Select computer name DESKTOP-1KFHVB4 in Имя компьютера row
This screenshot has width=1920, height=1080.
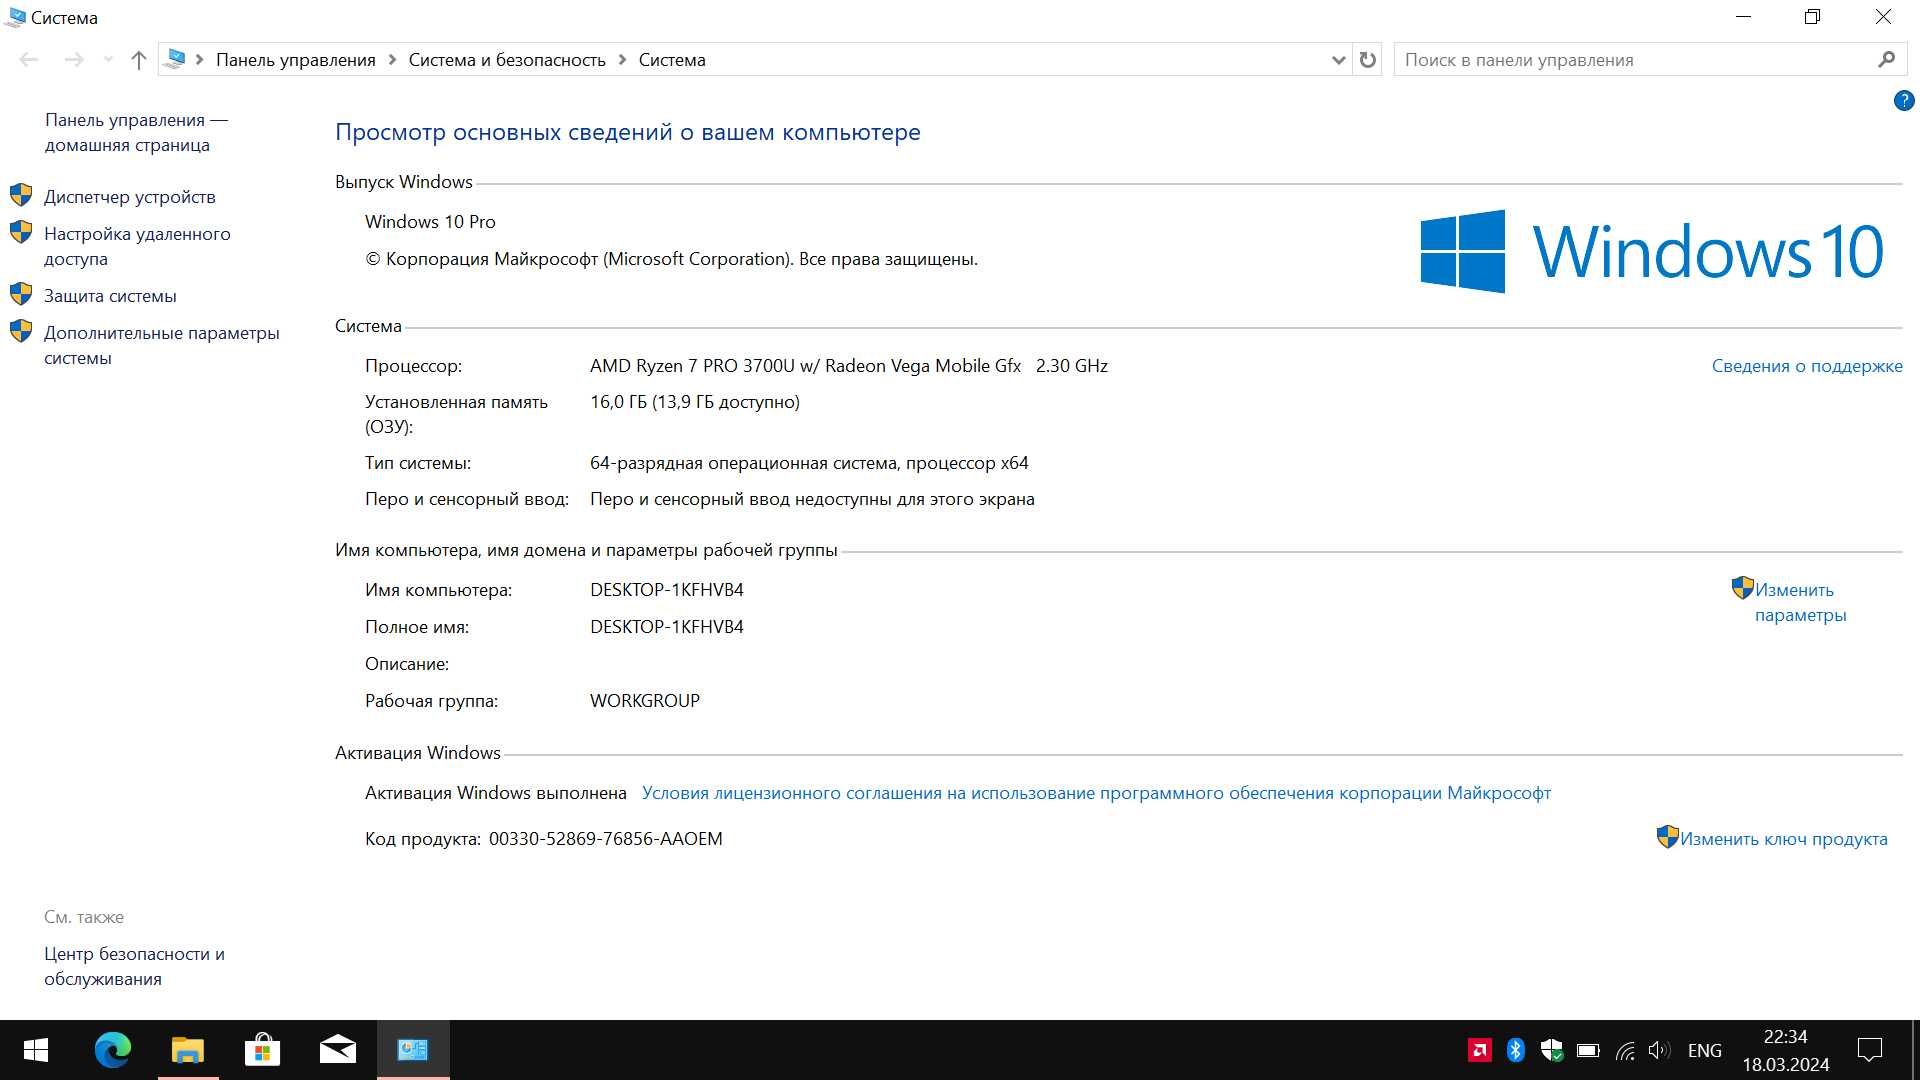tap(667, 590)
